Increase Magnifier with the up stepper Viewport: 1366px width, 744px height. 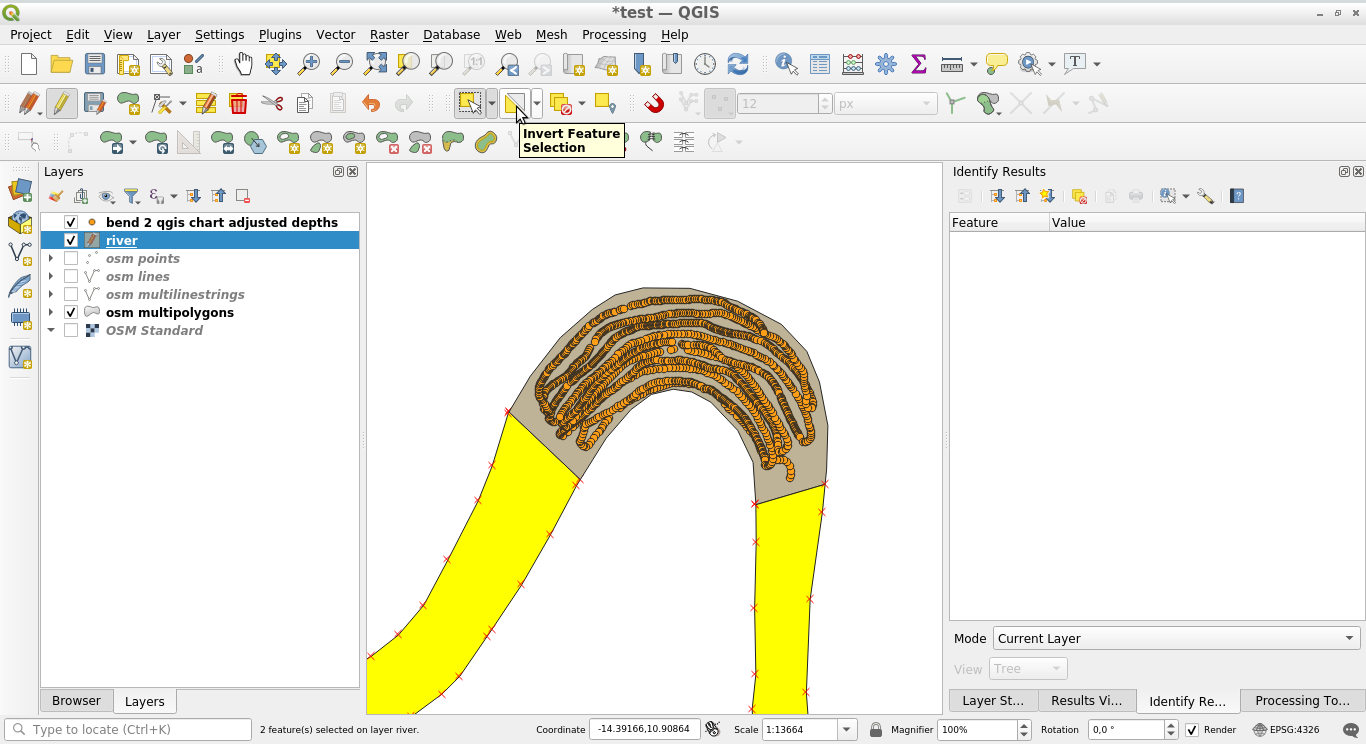[x=1024, y=725]
